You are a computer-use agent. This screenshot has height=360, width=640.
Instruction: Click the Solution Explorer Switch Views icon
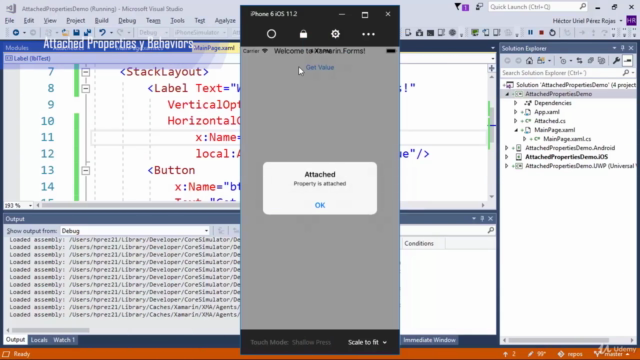coord(541,61)
